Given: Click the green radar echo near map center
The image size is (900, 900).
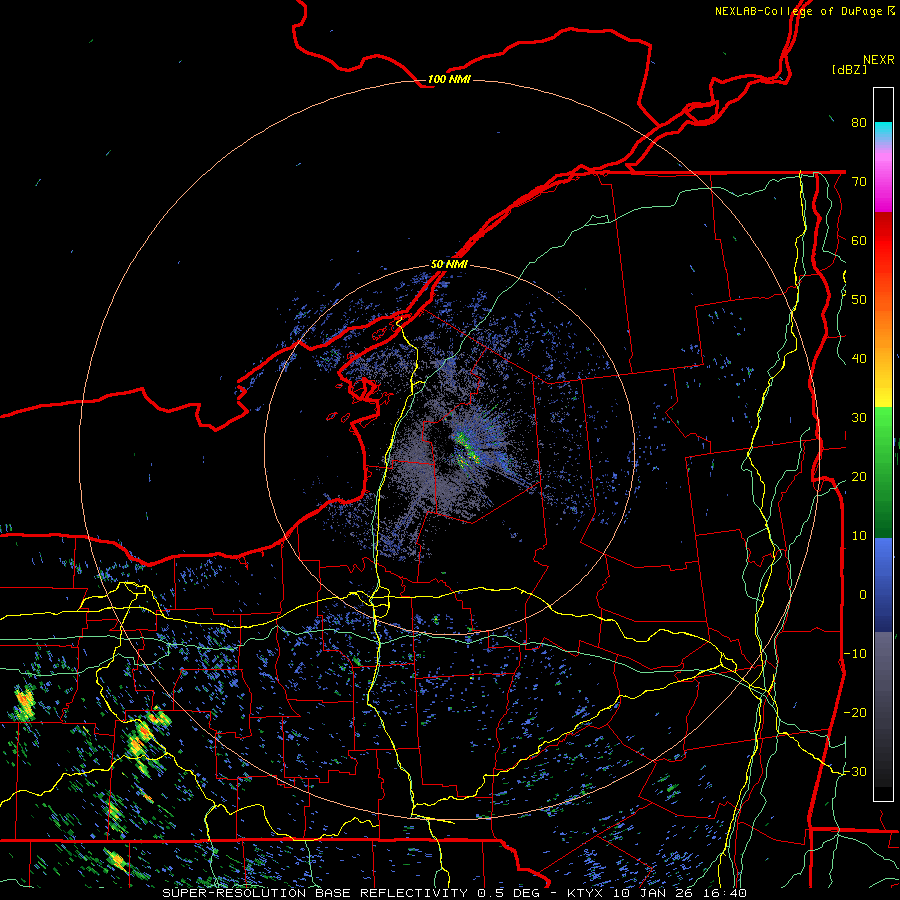Looking at the screenshot, I should pos(466,448).
